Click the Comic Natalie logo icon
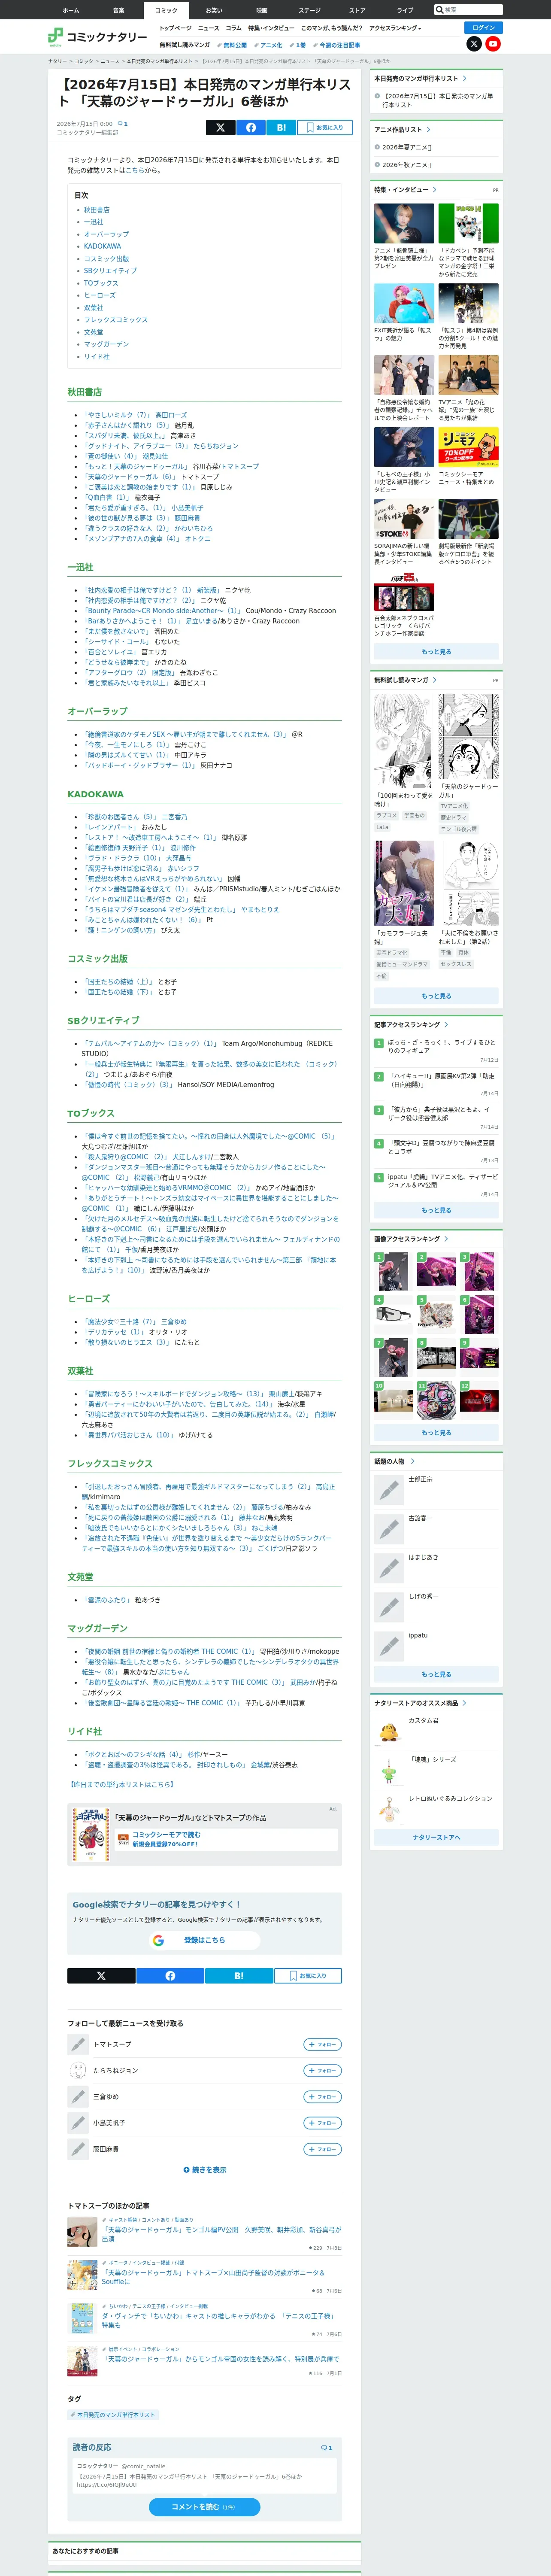This screenshot has width=551, height=2576. pyautogui.click(x=55, y=37)
